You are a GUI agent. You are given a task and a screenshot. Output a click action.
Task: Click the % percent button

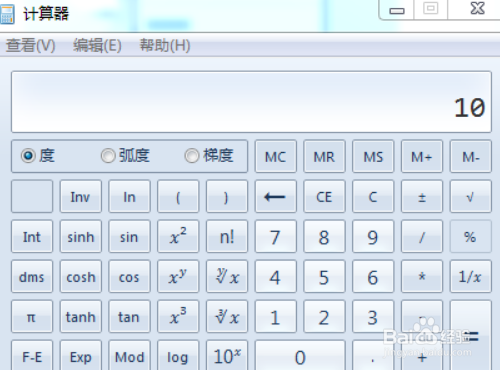point(471,237)
